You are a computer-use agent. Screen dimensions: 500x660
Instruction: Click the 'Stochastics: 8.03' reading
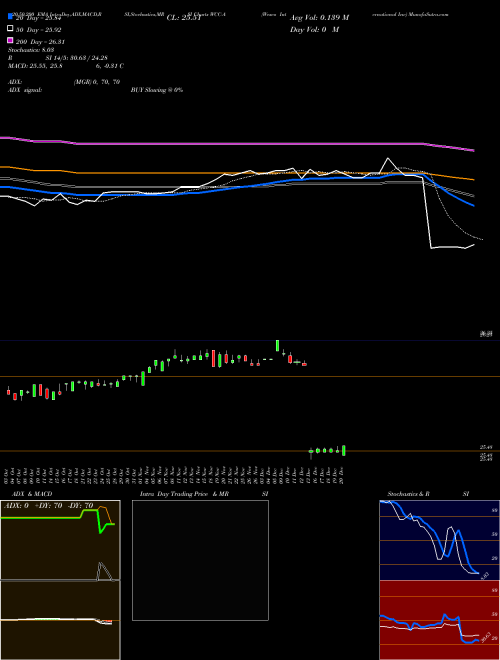(31, 50)
